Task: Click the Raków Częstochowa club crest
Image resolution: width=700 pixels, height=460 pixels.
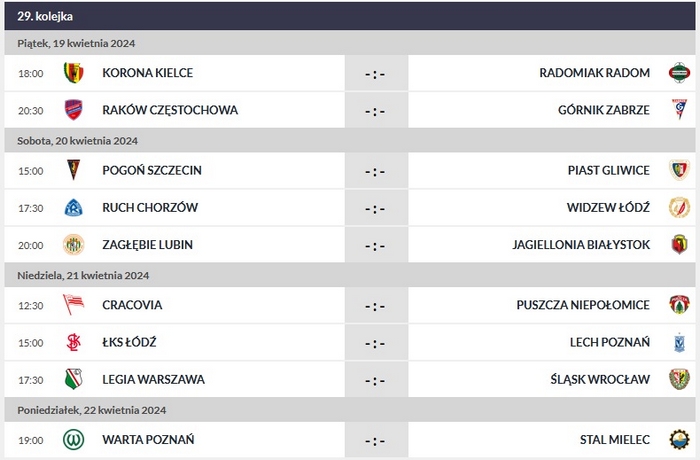Action: [73, 110]
